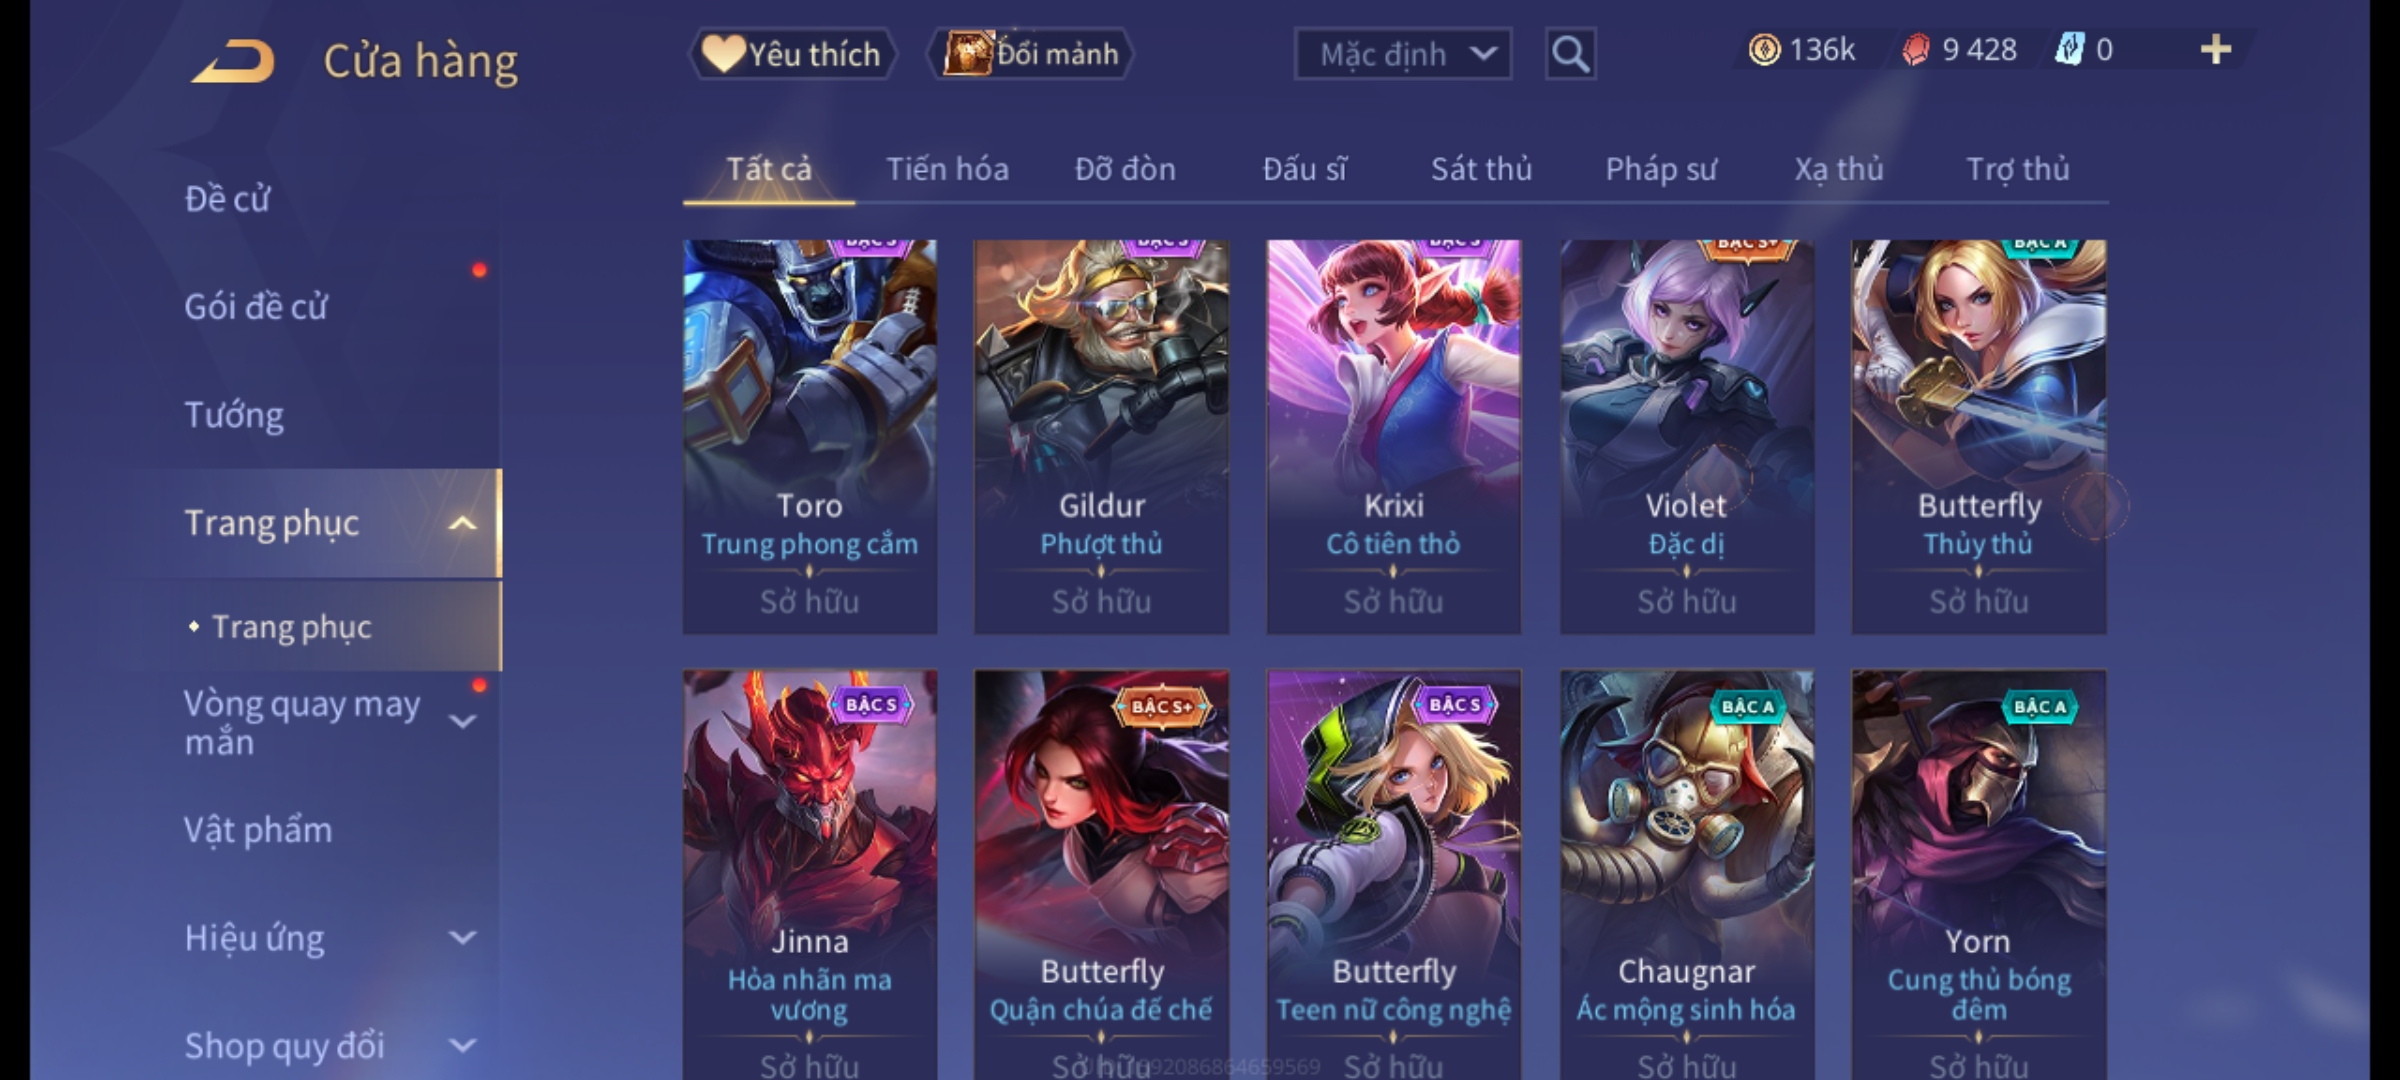2400x1080 pixels.
Task: Open Đổi mảnh chest icon button
Action: 1030,54
